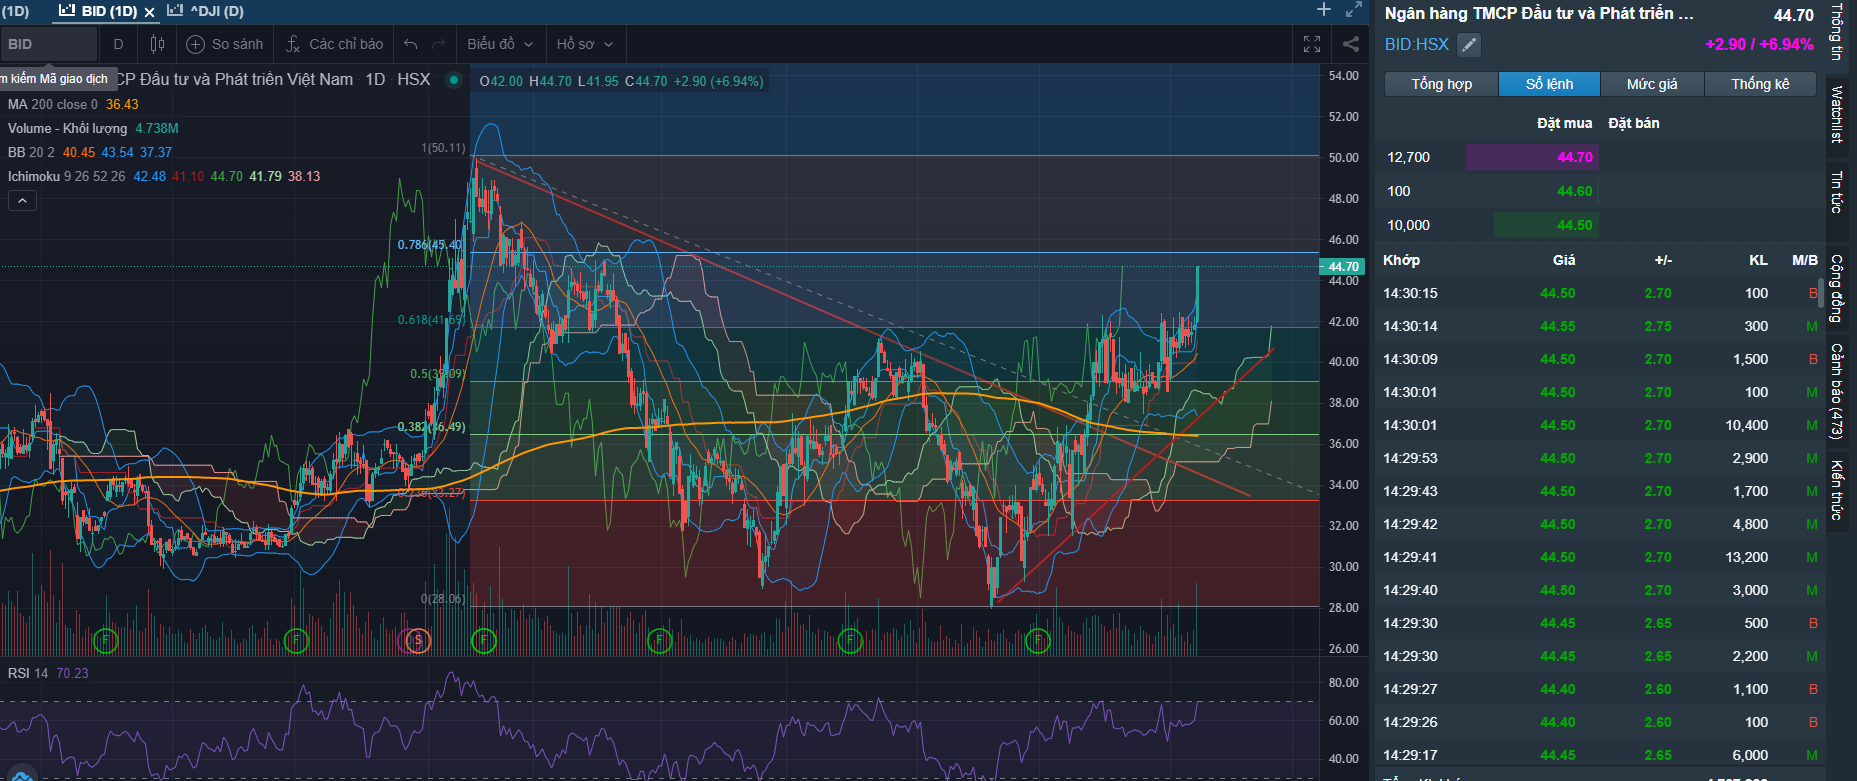Open the candlestick chart style selector

[157, 44]
